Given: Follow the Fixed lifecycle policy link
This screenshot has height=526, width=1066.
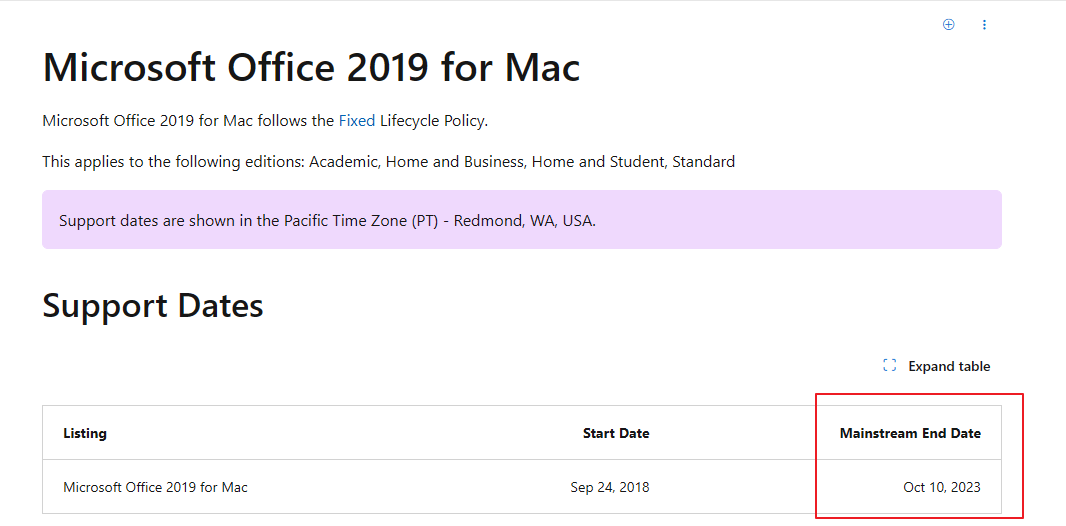Looking at the screenshot, I should pyautogui.click(x=357, y=121).
